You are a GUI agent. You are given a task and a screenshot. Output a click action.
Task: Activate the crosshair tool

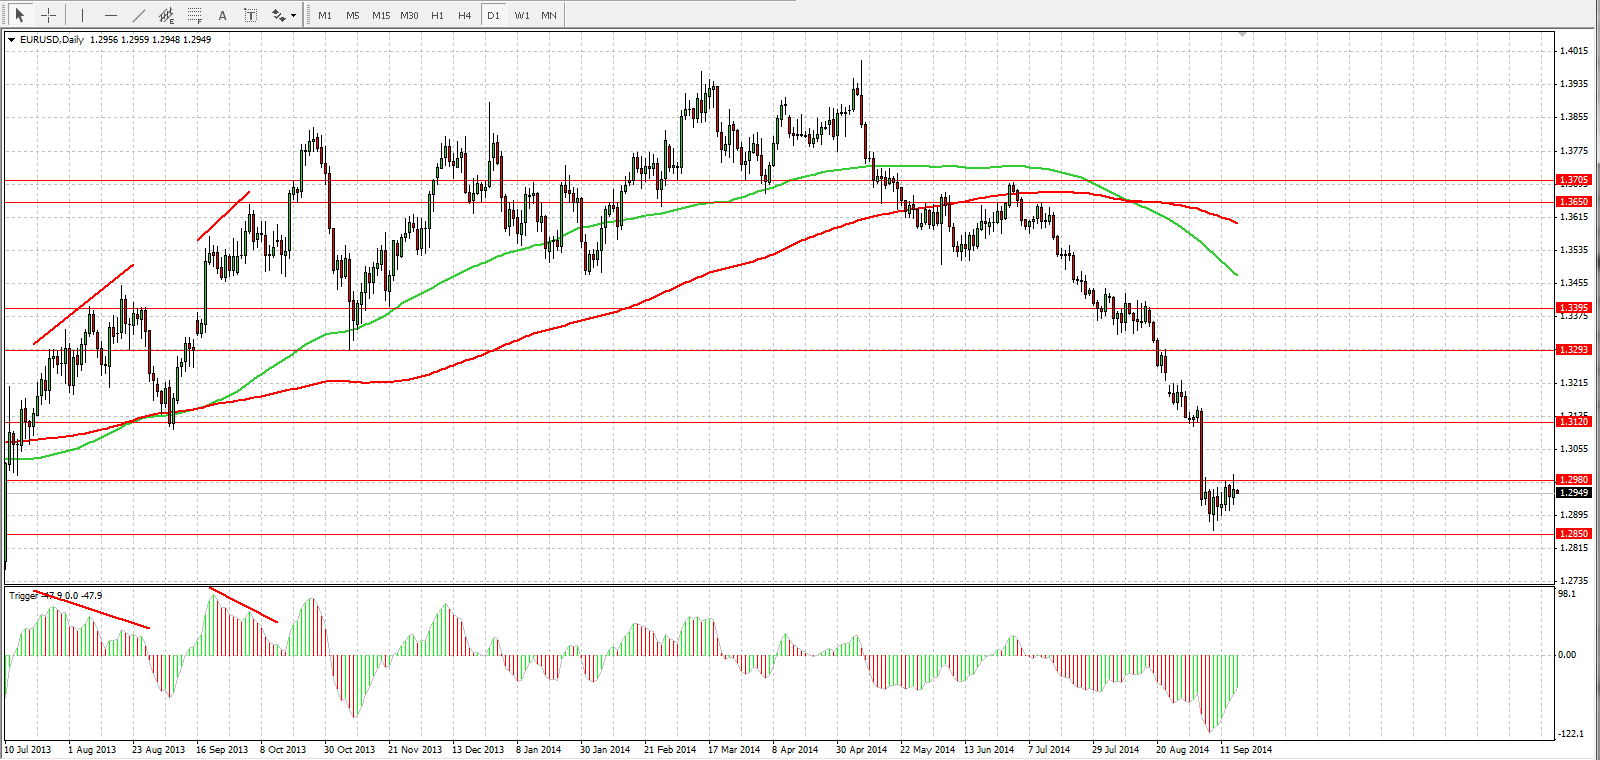pyautogui.click(x=48, y=15)
